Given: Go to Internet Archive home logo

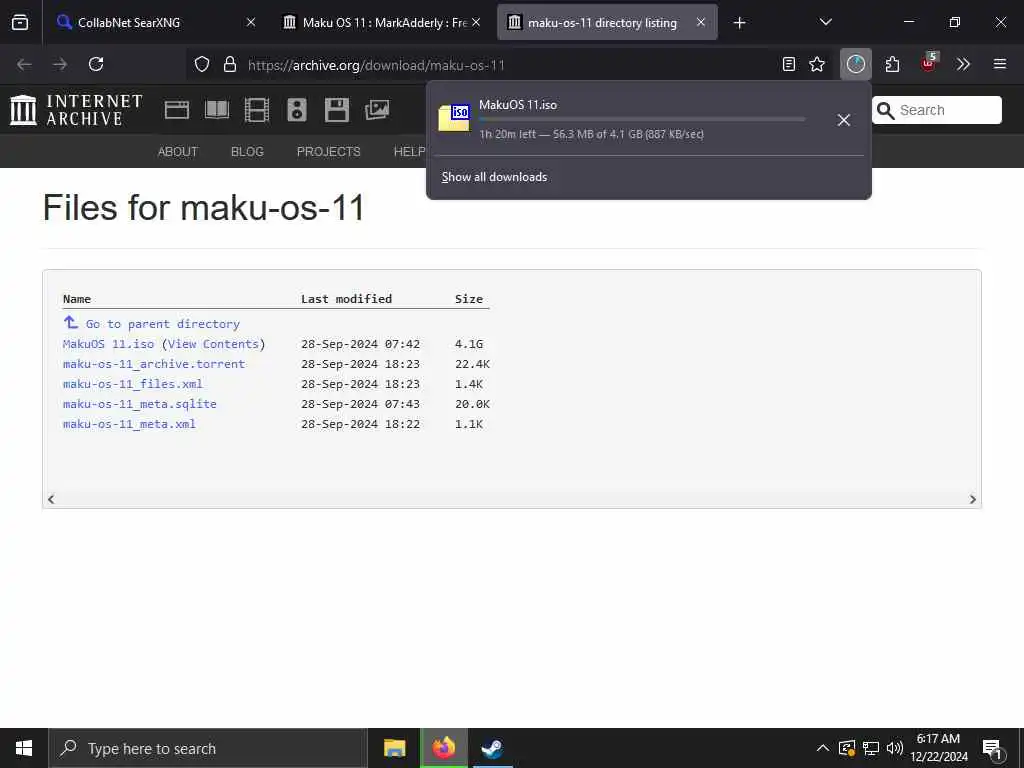Looking at the screenshot, I should (x=76, y=110).
